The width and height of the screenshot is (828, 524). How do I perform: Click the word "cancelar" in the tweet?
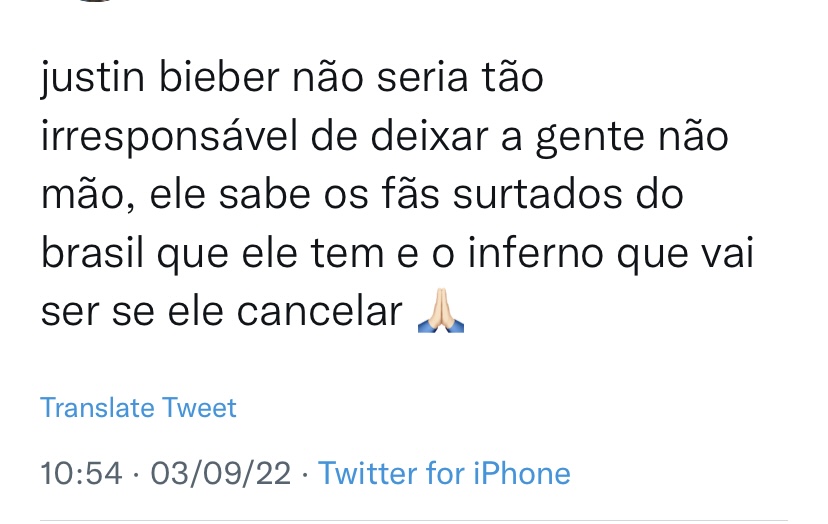tap(320, 312)
